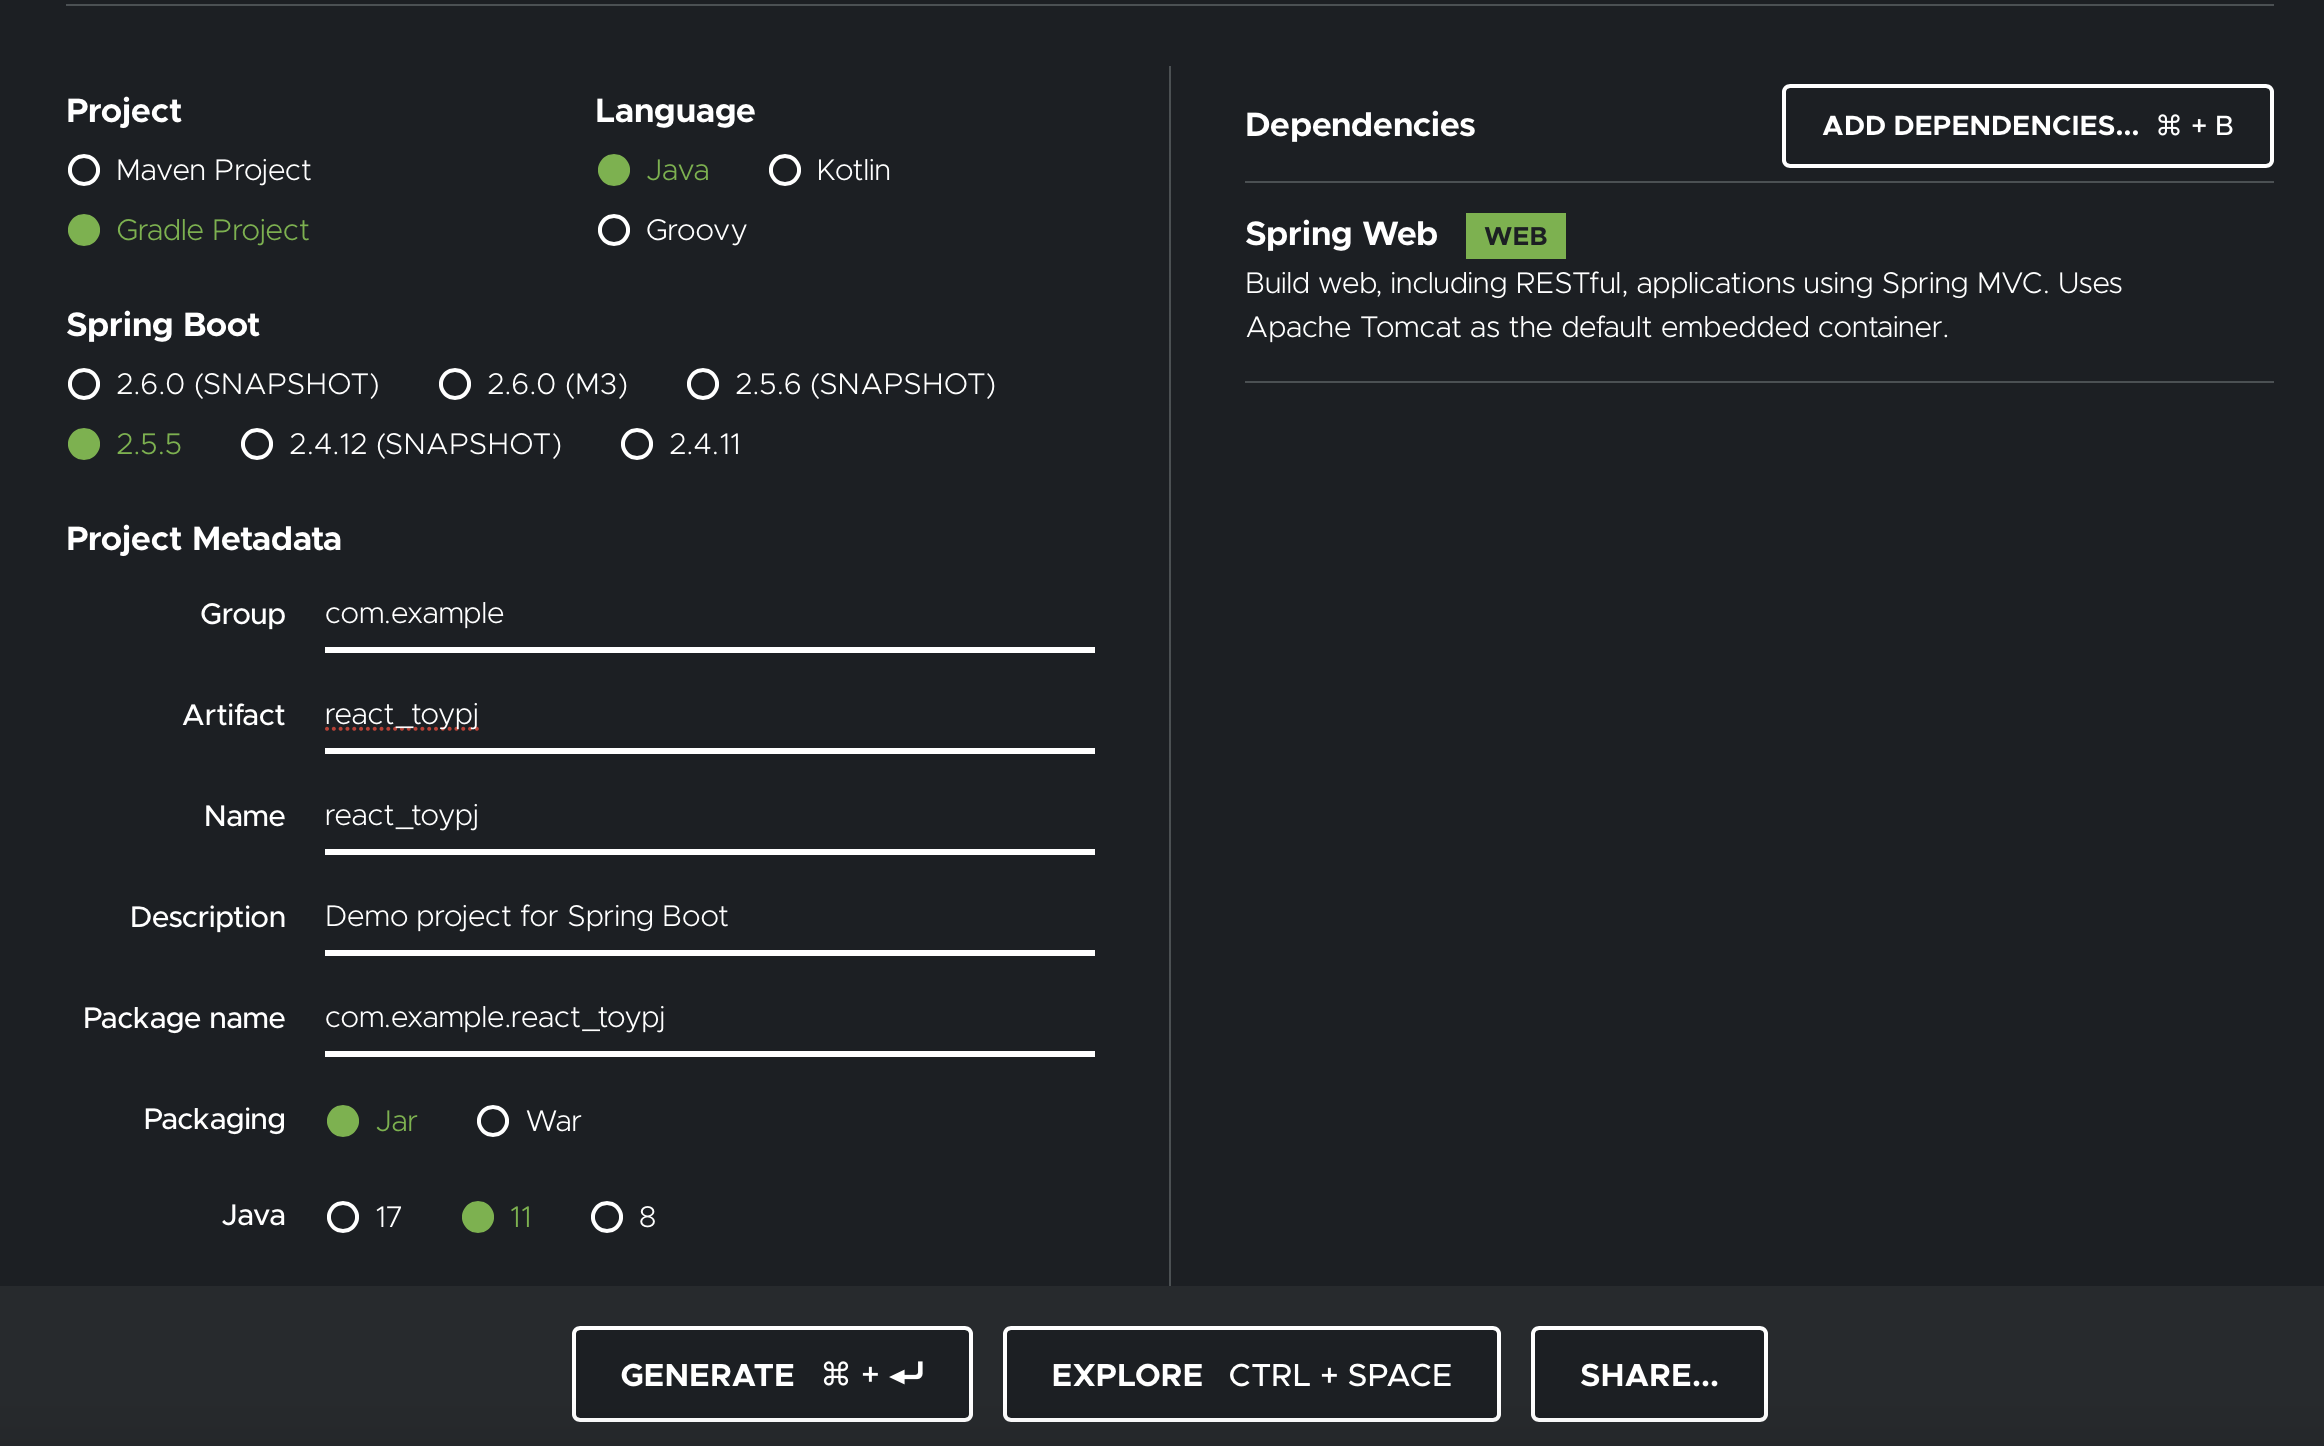The height and width of the screenshot is (1446, 2324).
Task: Click the Spring Web description text
Action: point(1683,305)
